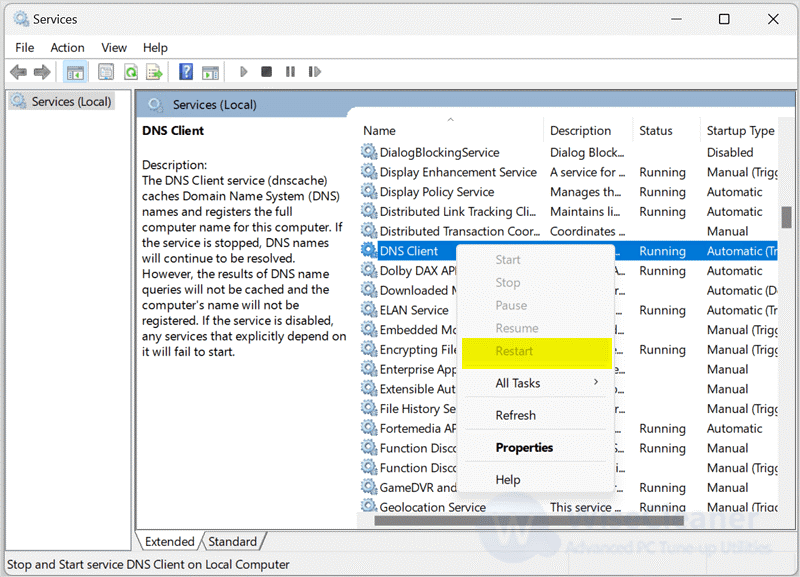The height and width of the screenshot is (577, 800).
Task: Click the Back arrow toolbar icon
Action: (x=18, y=72)
